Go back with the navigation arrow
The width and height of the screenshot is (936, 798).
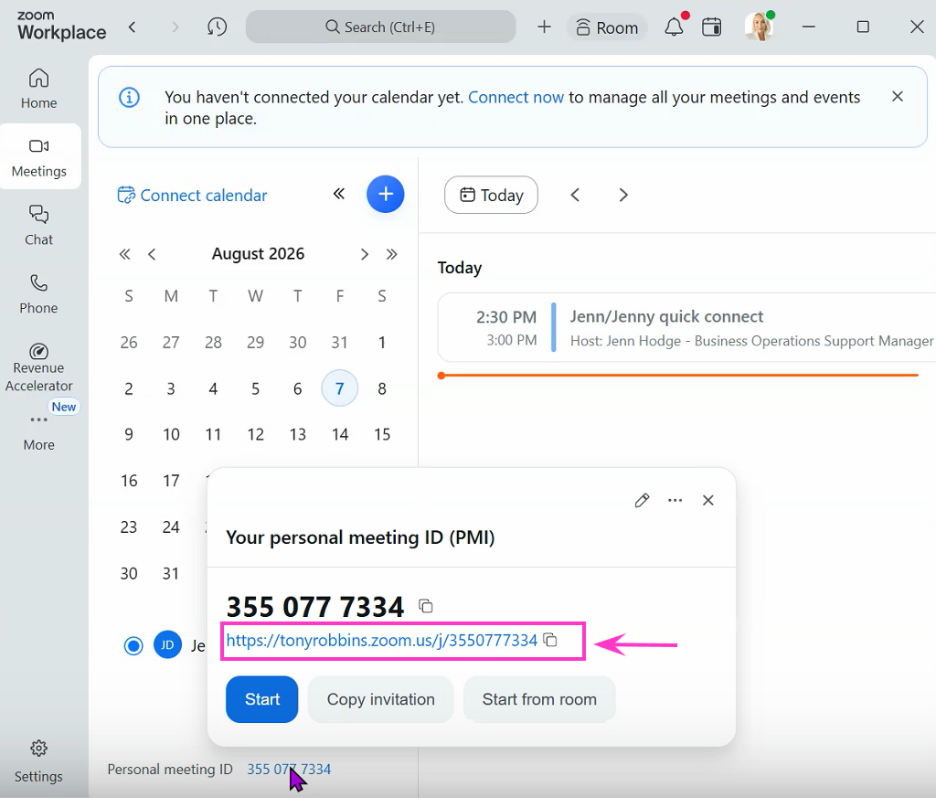133,27
